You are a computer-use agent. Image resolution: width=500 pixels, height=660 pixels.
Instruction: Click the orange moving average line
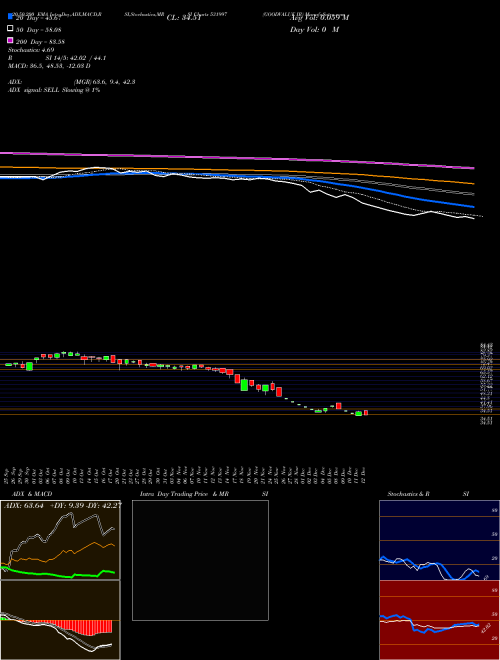(x=237, y=172)
